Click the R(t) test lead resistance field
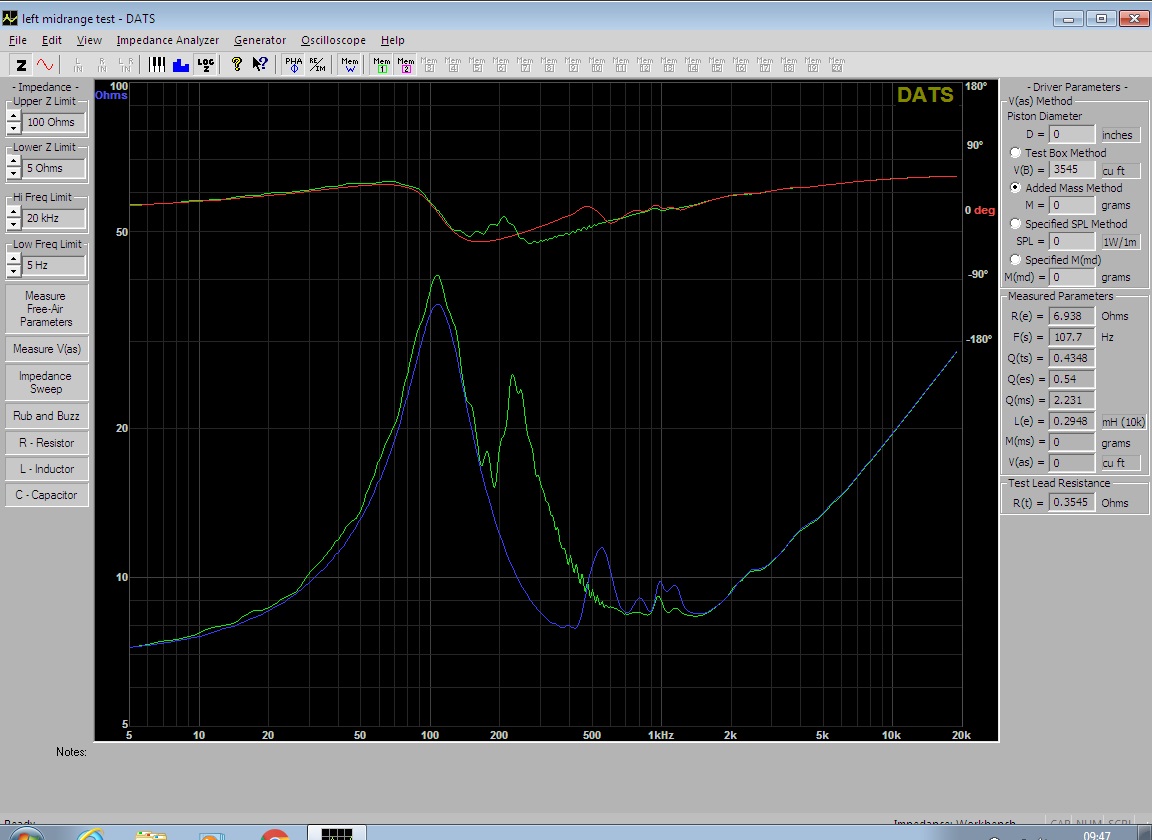The height and width of the screenshot is (840, 1152). (x=1072, y=503)
